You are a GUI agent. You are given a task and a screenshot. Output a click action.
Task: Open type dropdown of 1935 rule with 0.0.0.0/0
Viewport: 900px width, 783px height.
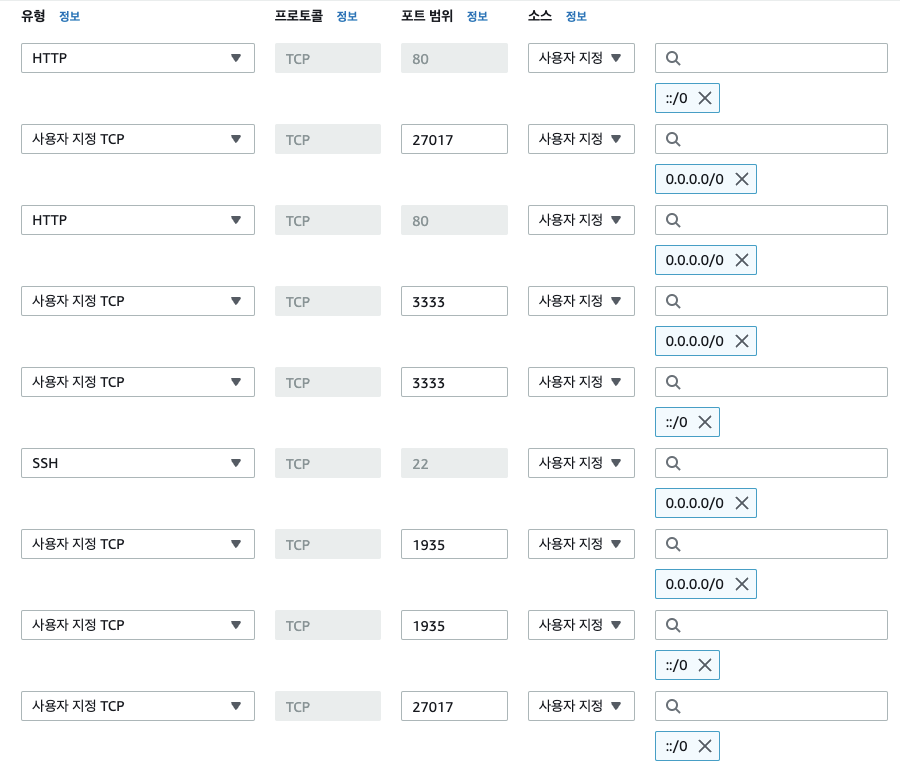coord(138,544)
